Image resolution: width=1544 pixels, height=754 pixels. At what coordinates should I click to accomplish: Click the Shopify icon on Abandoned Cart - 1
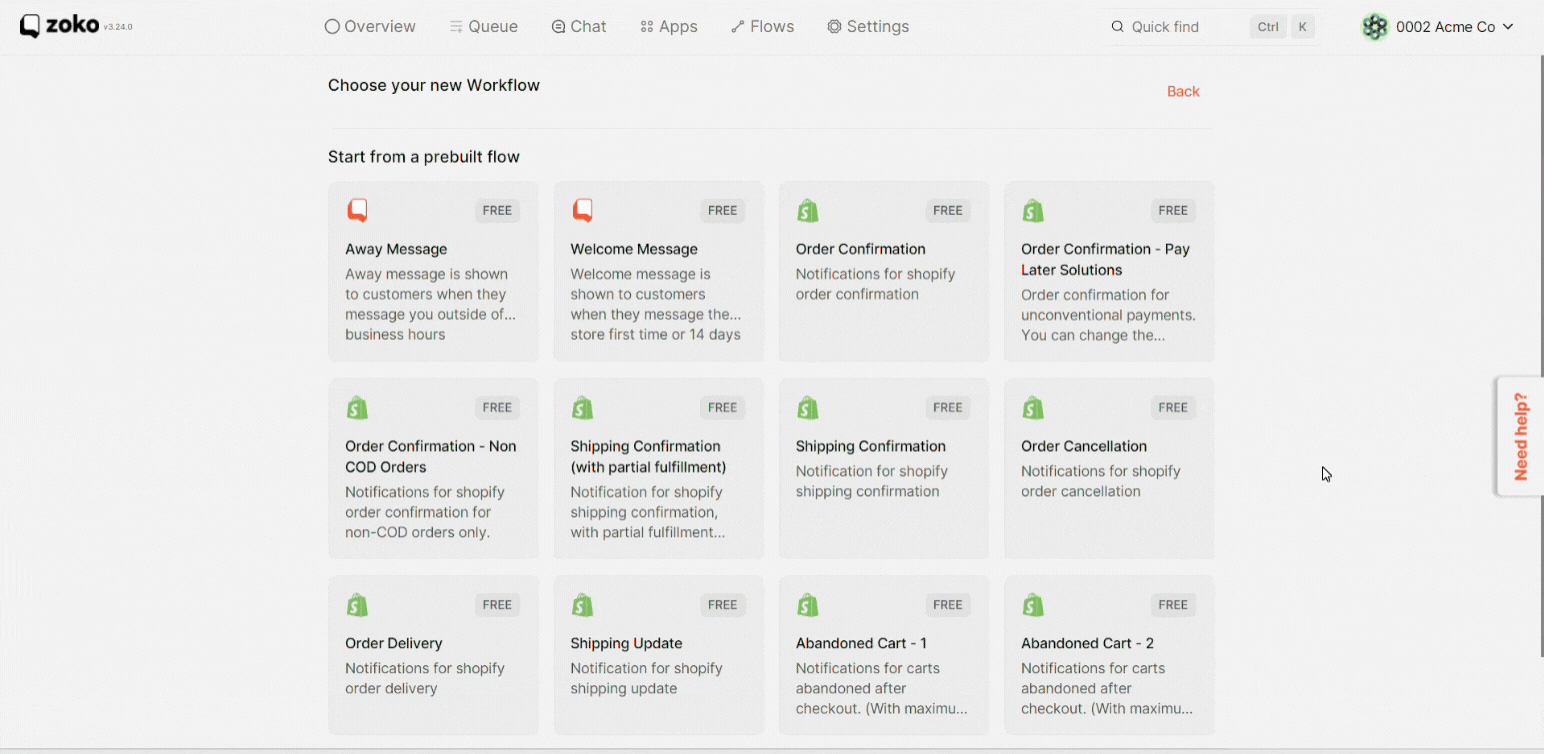(808, 605)
